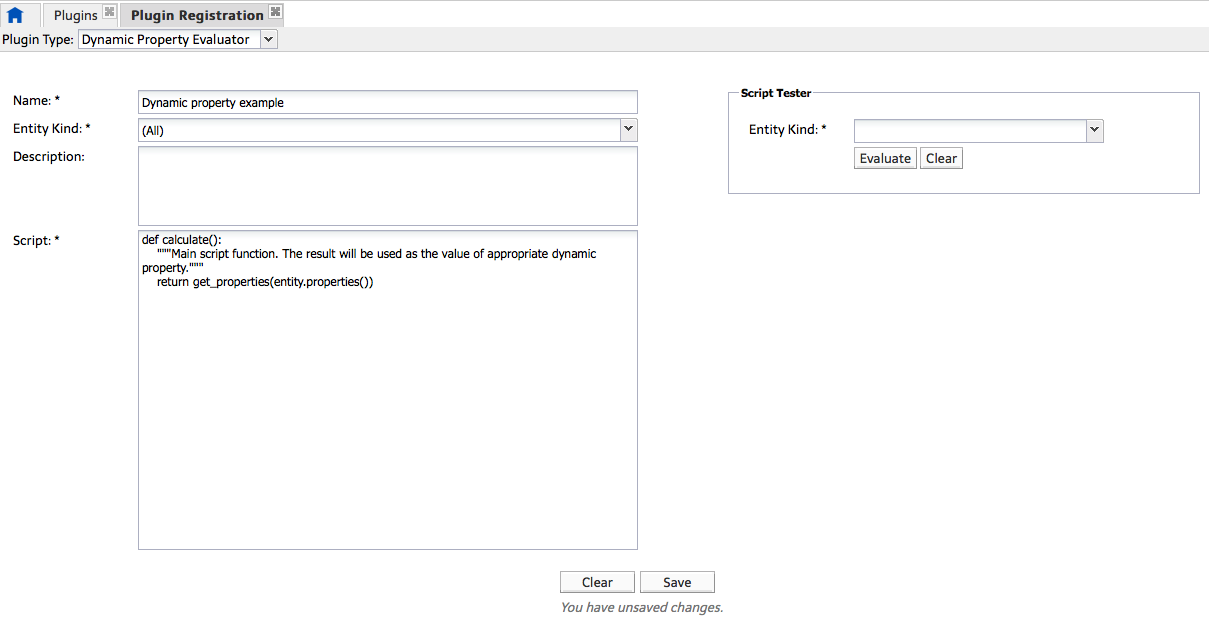Image resolution: width=1209 pixels, height=625 pixels.
Task: Click the 'Script: *' label
Action: [36, 240]
